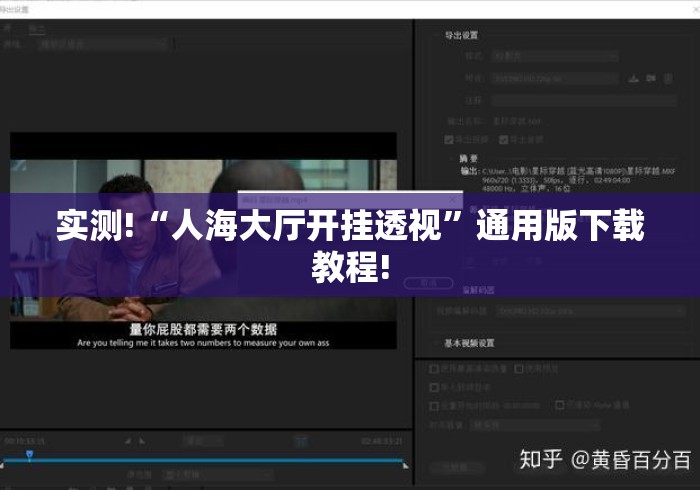
Task: Close the encoding progress dialog with X
Action: point(452,199)
